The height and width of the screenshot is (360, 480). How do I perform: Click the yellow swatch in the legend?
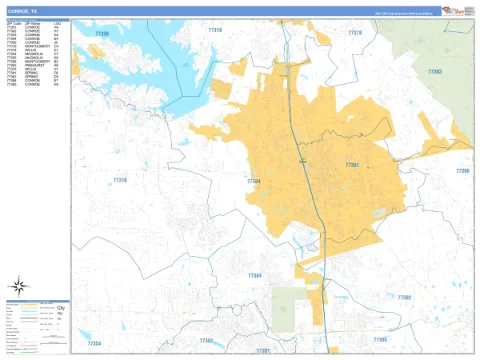(x=29, y=305)
